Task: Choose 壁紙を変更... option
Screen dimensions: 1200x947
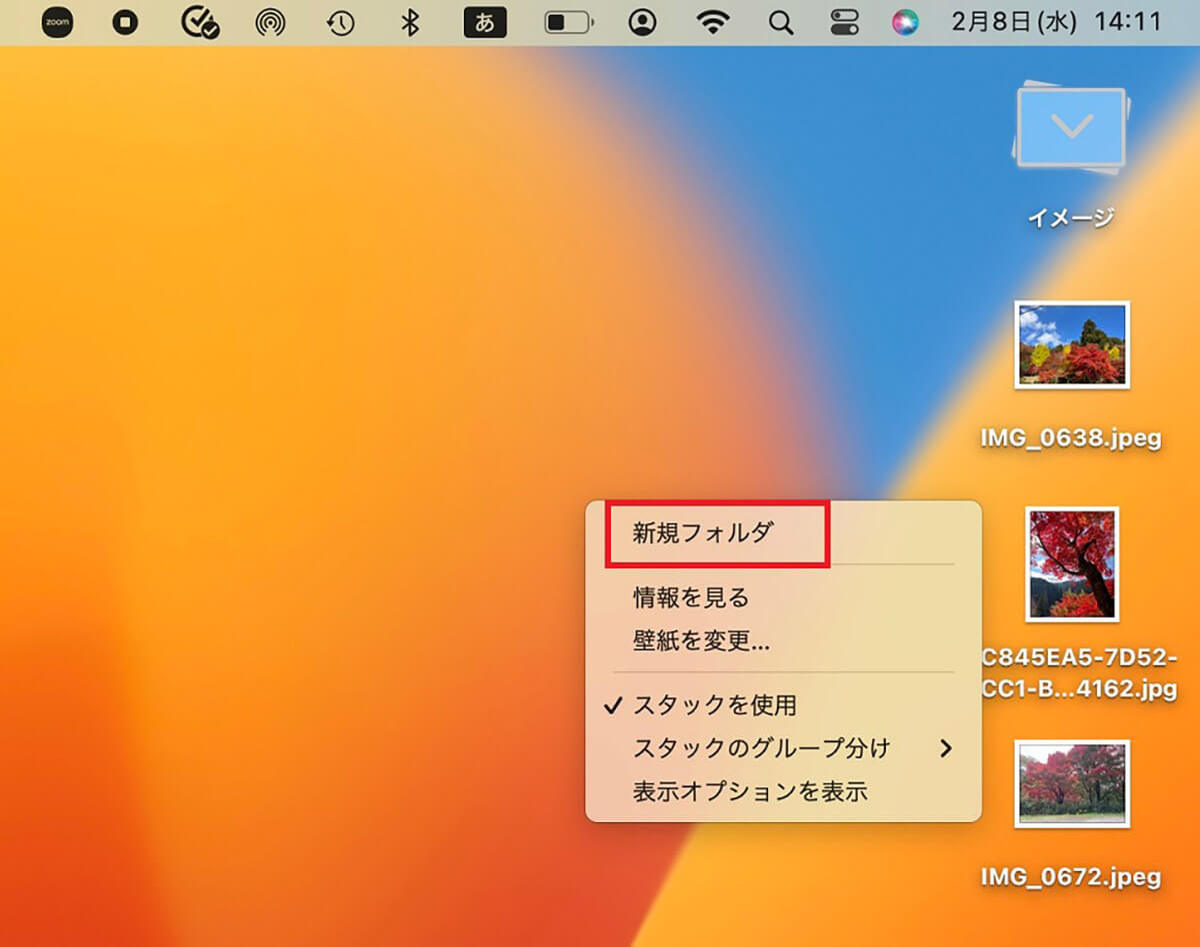Action: (x=782, y=641)
